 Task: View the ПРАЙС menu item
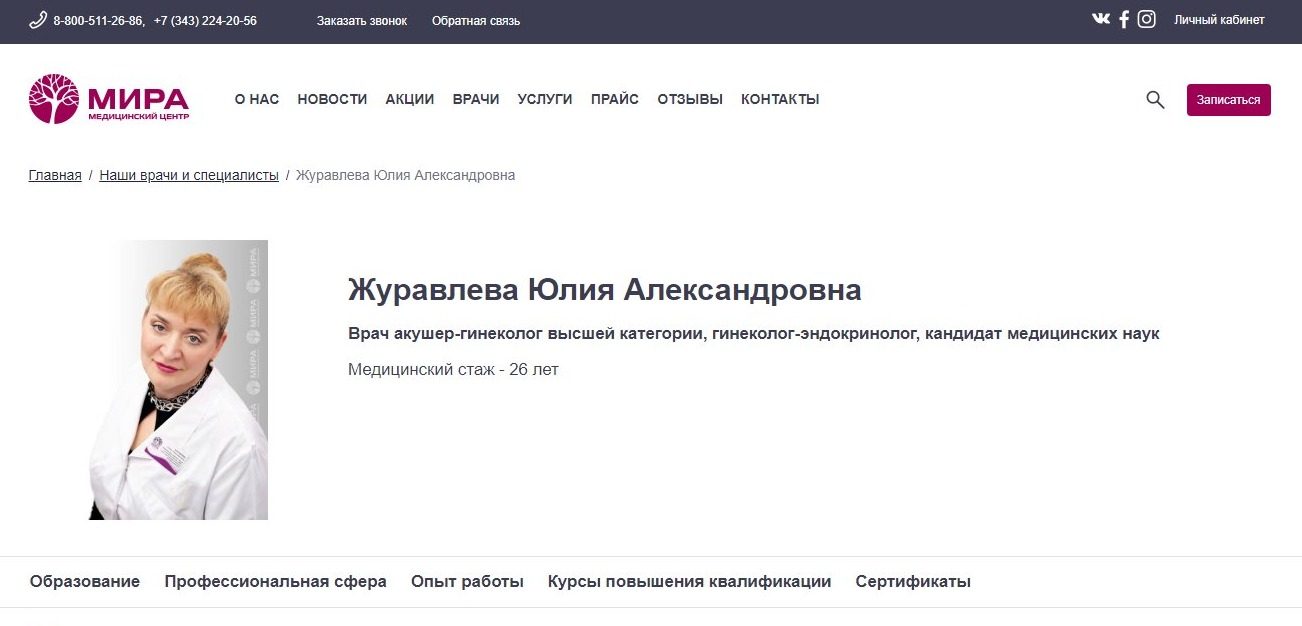pos(615,99)
